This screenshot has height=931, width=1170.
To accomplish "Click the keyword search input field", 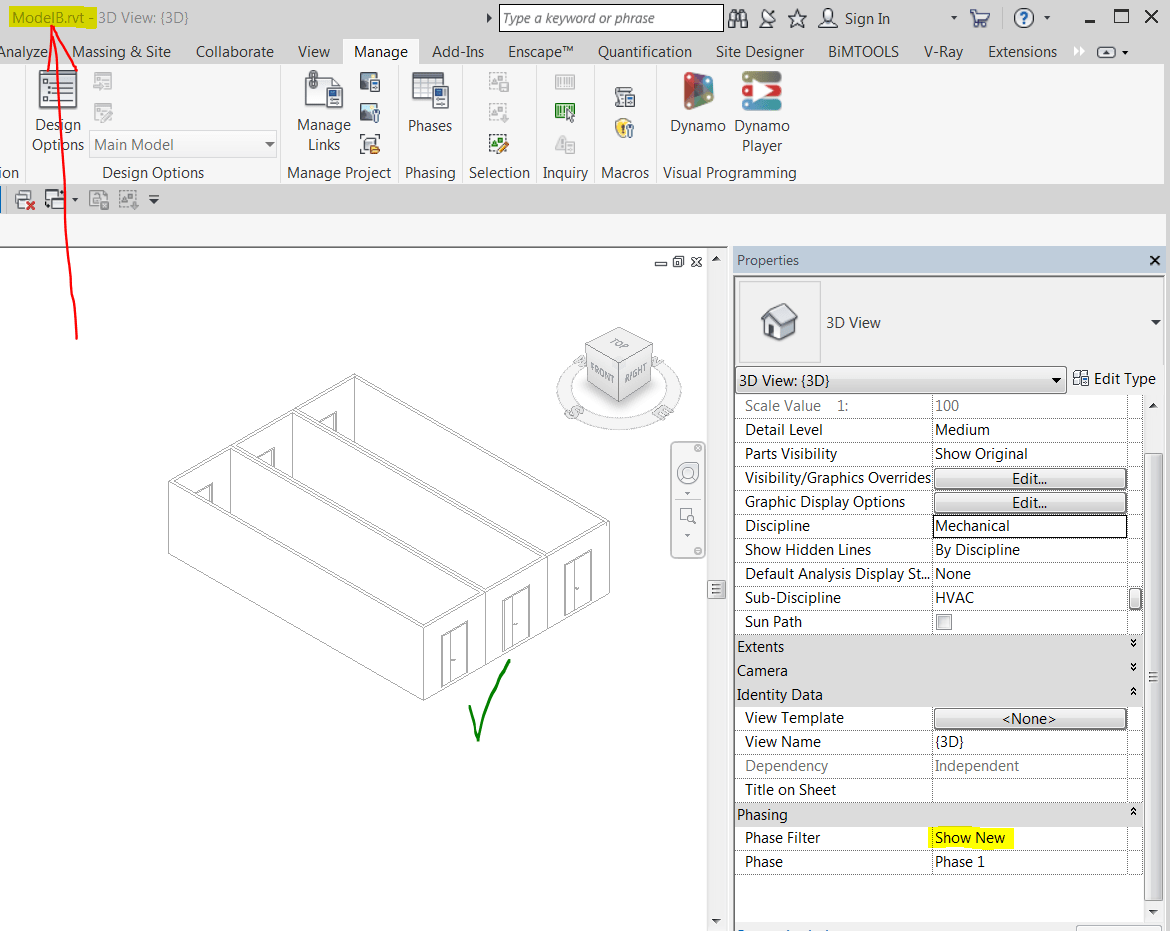I will (x=610, y=18).
